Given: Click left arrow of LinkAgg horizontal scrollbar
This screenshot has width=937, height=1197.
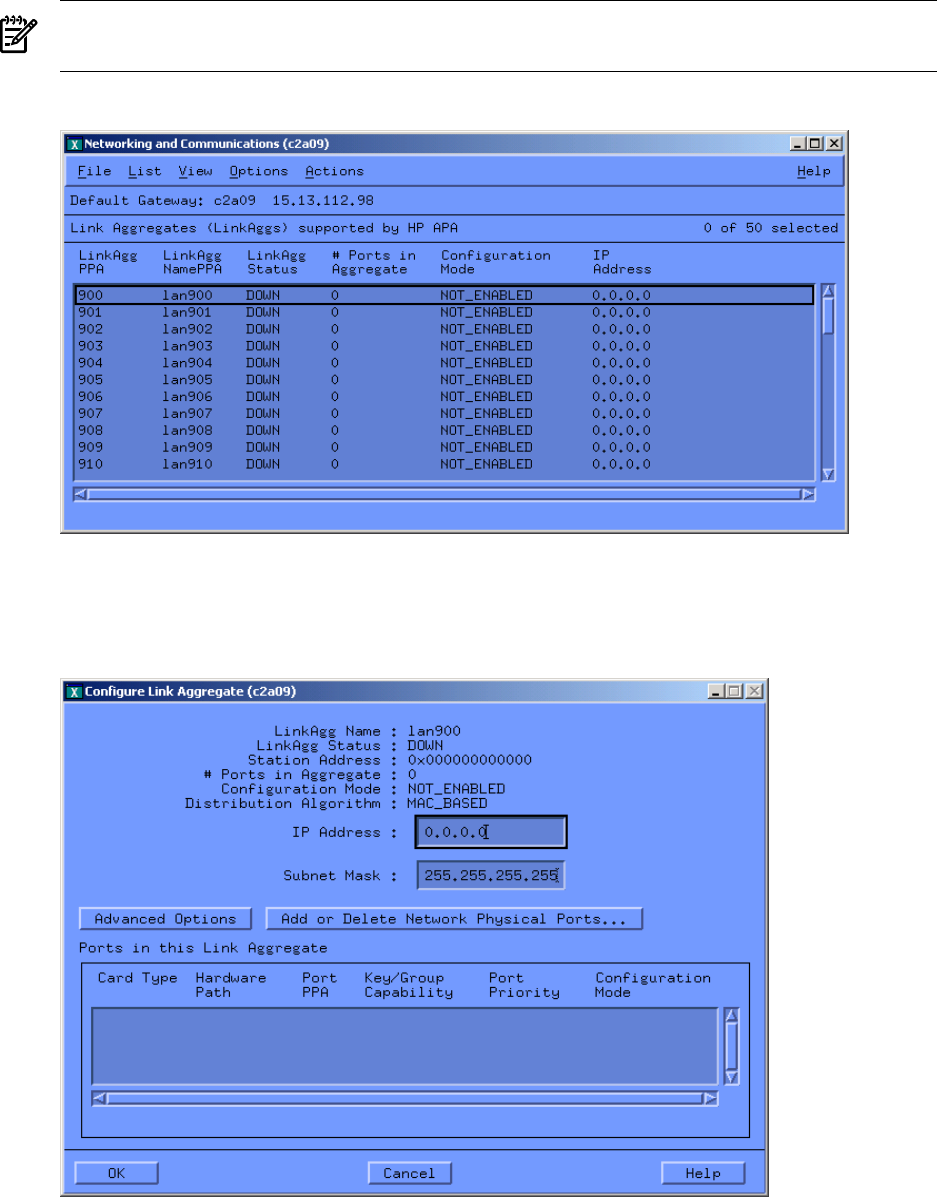Looking at the screenshot, I should pyautogui.click(x=80, y=494).
